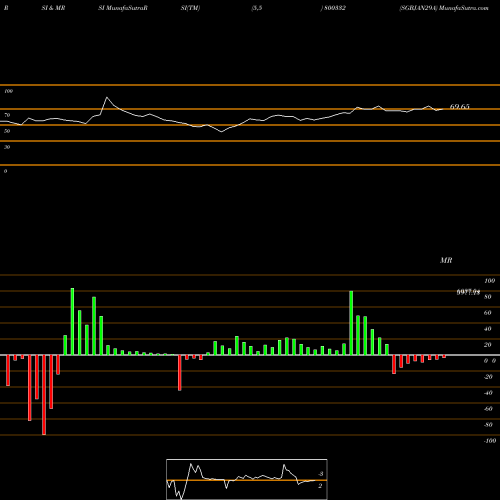Click the peak of the white RSI line

click(107, 97)
